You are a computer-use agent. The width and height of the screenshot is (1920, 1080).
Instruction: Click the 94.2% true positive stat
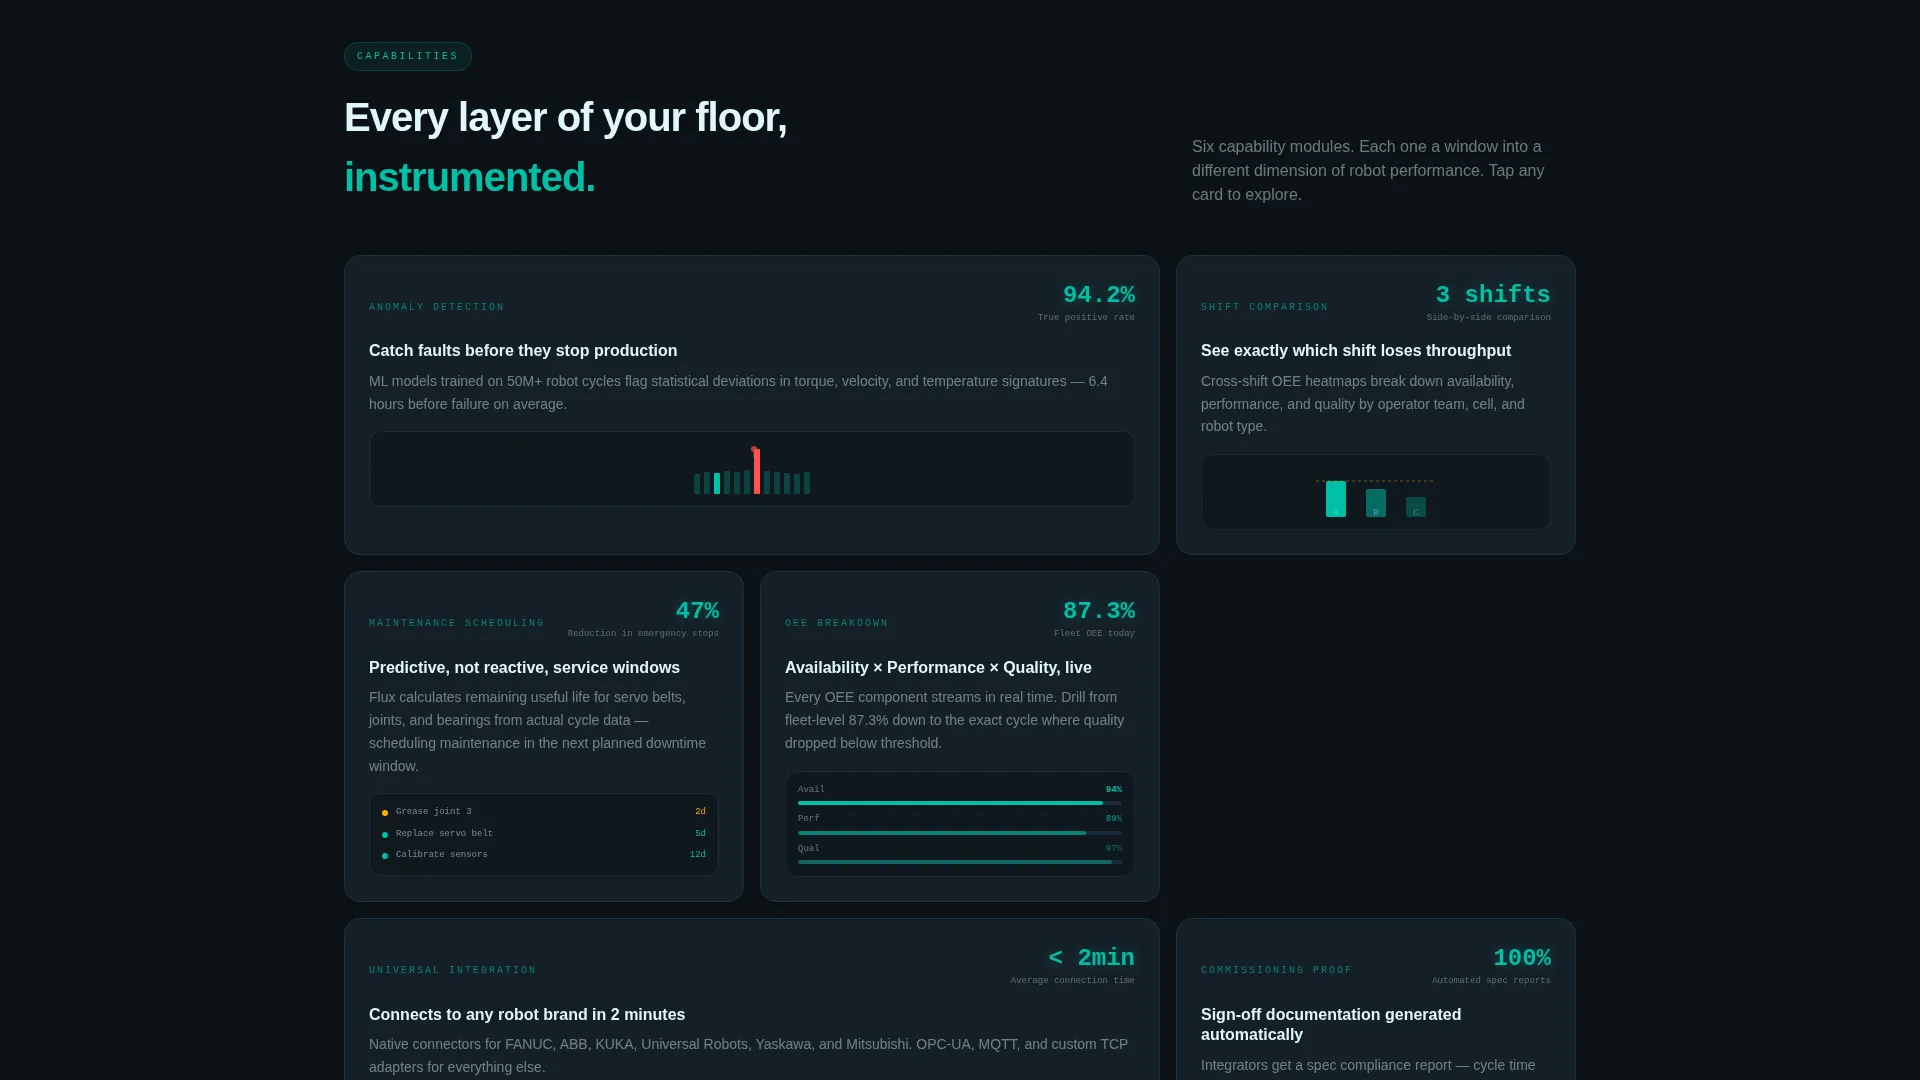click(x=1099, y=295)
